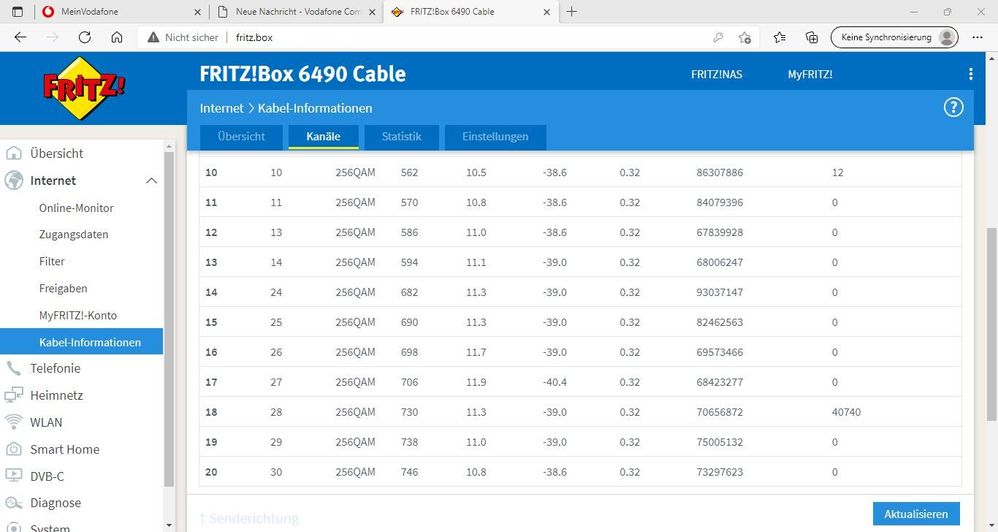This screenshot has height=532, width=998.
Task: Click the Übersicht house icon in sidebar
Action: (13, 153)
